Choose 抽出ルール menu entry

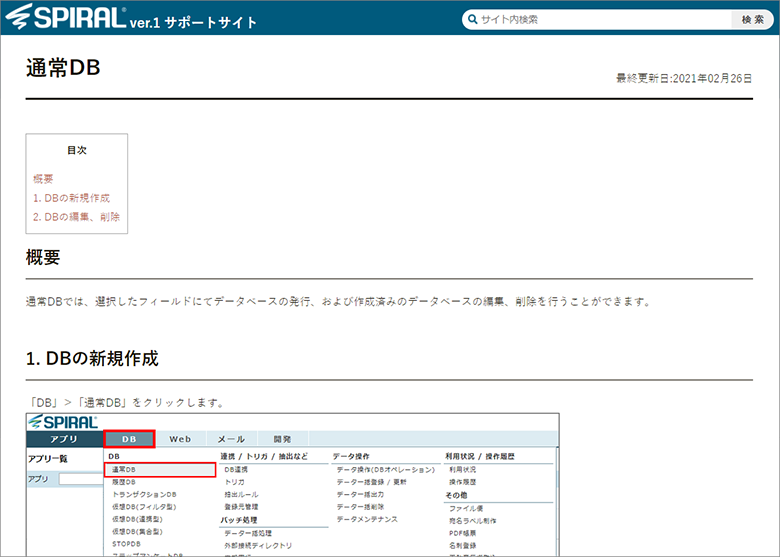(x=241, y=494)
